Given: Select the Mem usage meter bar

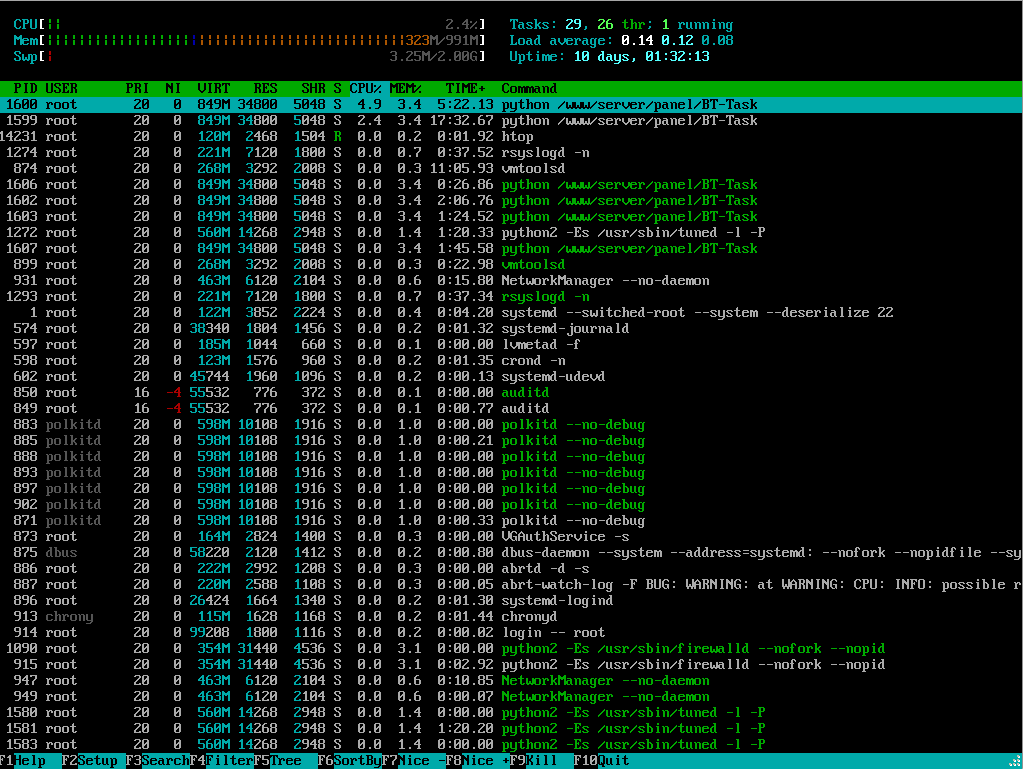Looking at the screenshot, I should (x=249, y=40).
